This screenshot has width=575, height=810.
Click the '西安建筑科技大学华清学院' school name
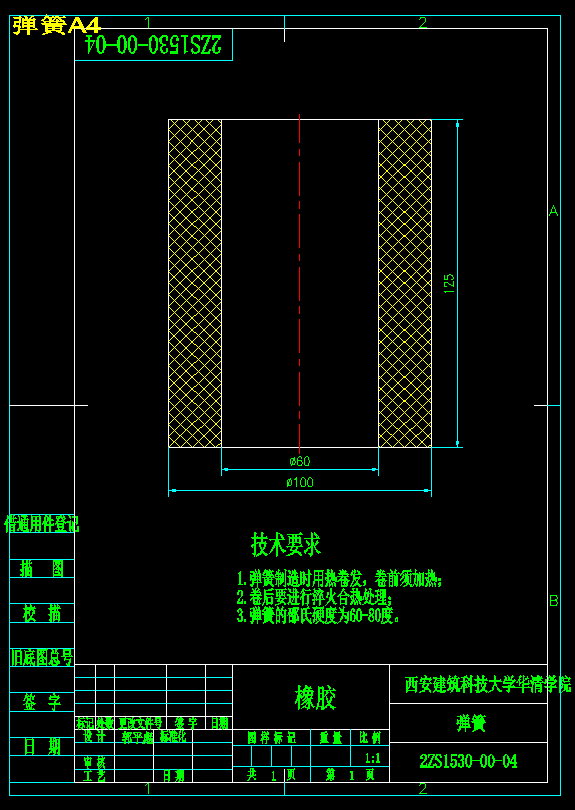[488, 685]
